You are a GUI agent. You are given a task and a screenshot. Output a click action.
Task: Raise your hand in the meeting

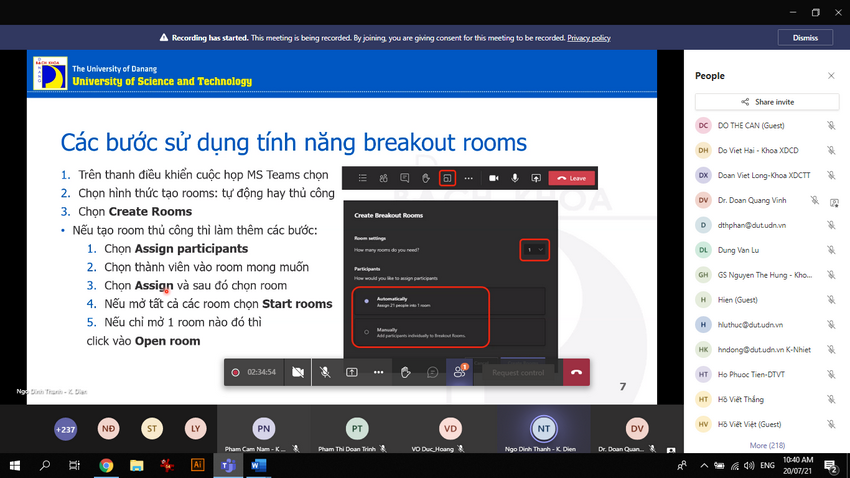pyautogui.click(x=405, y=372)
